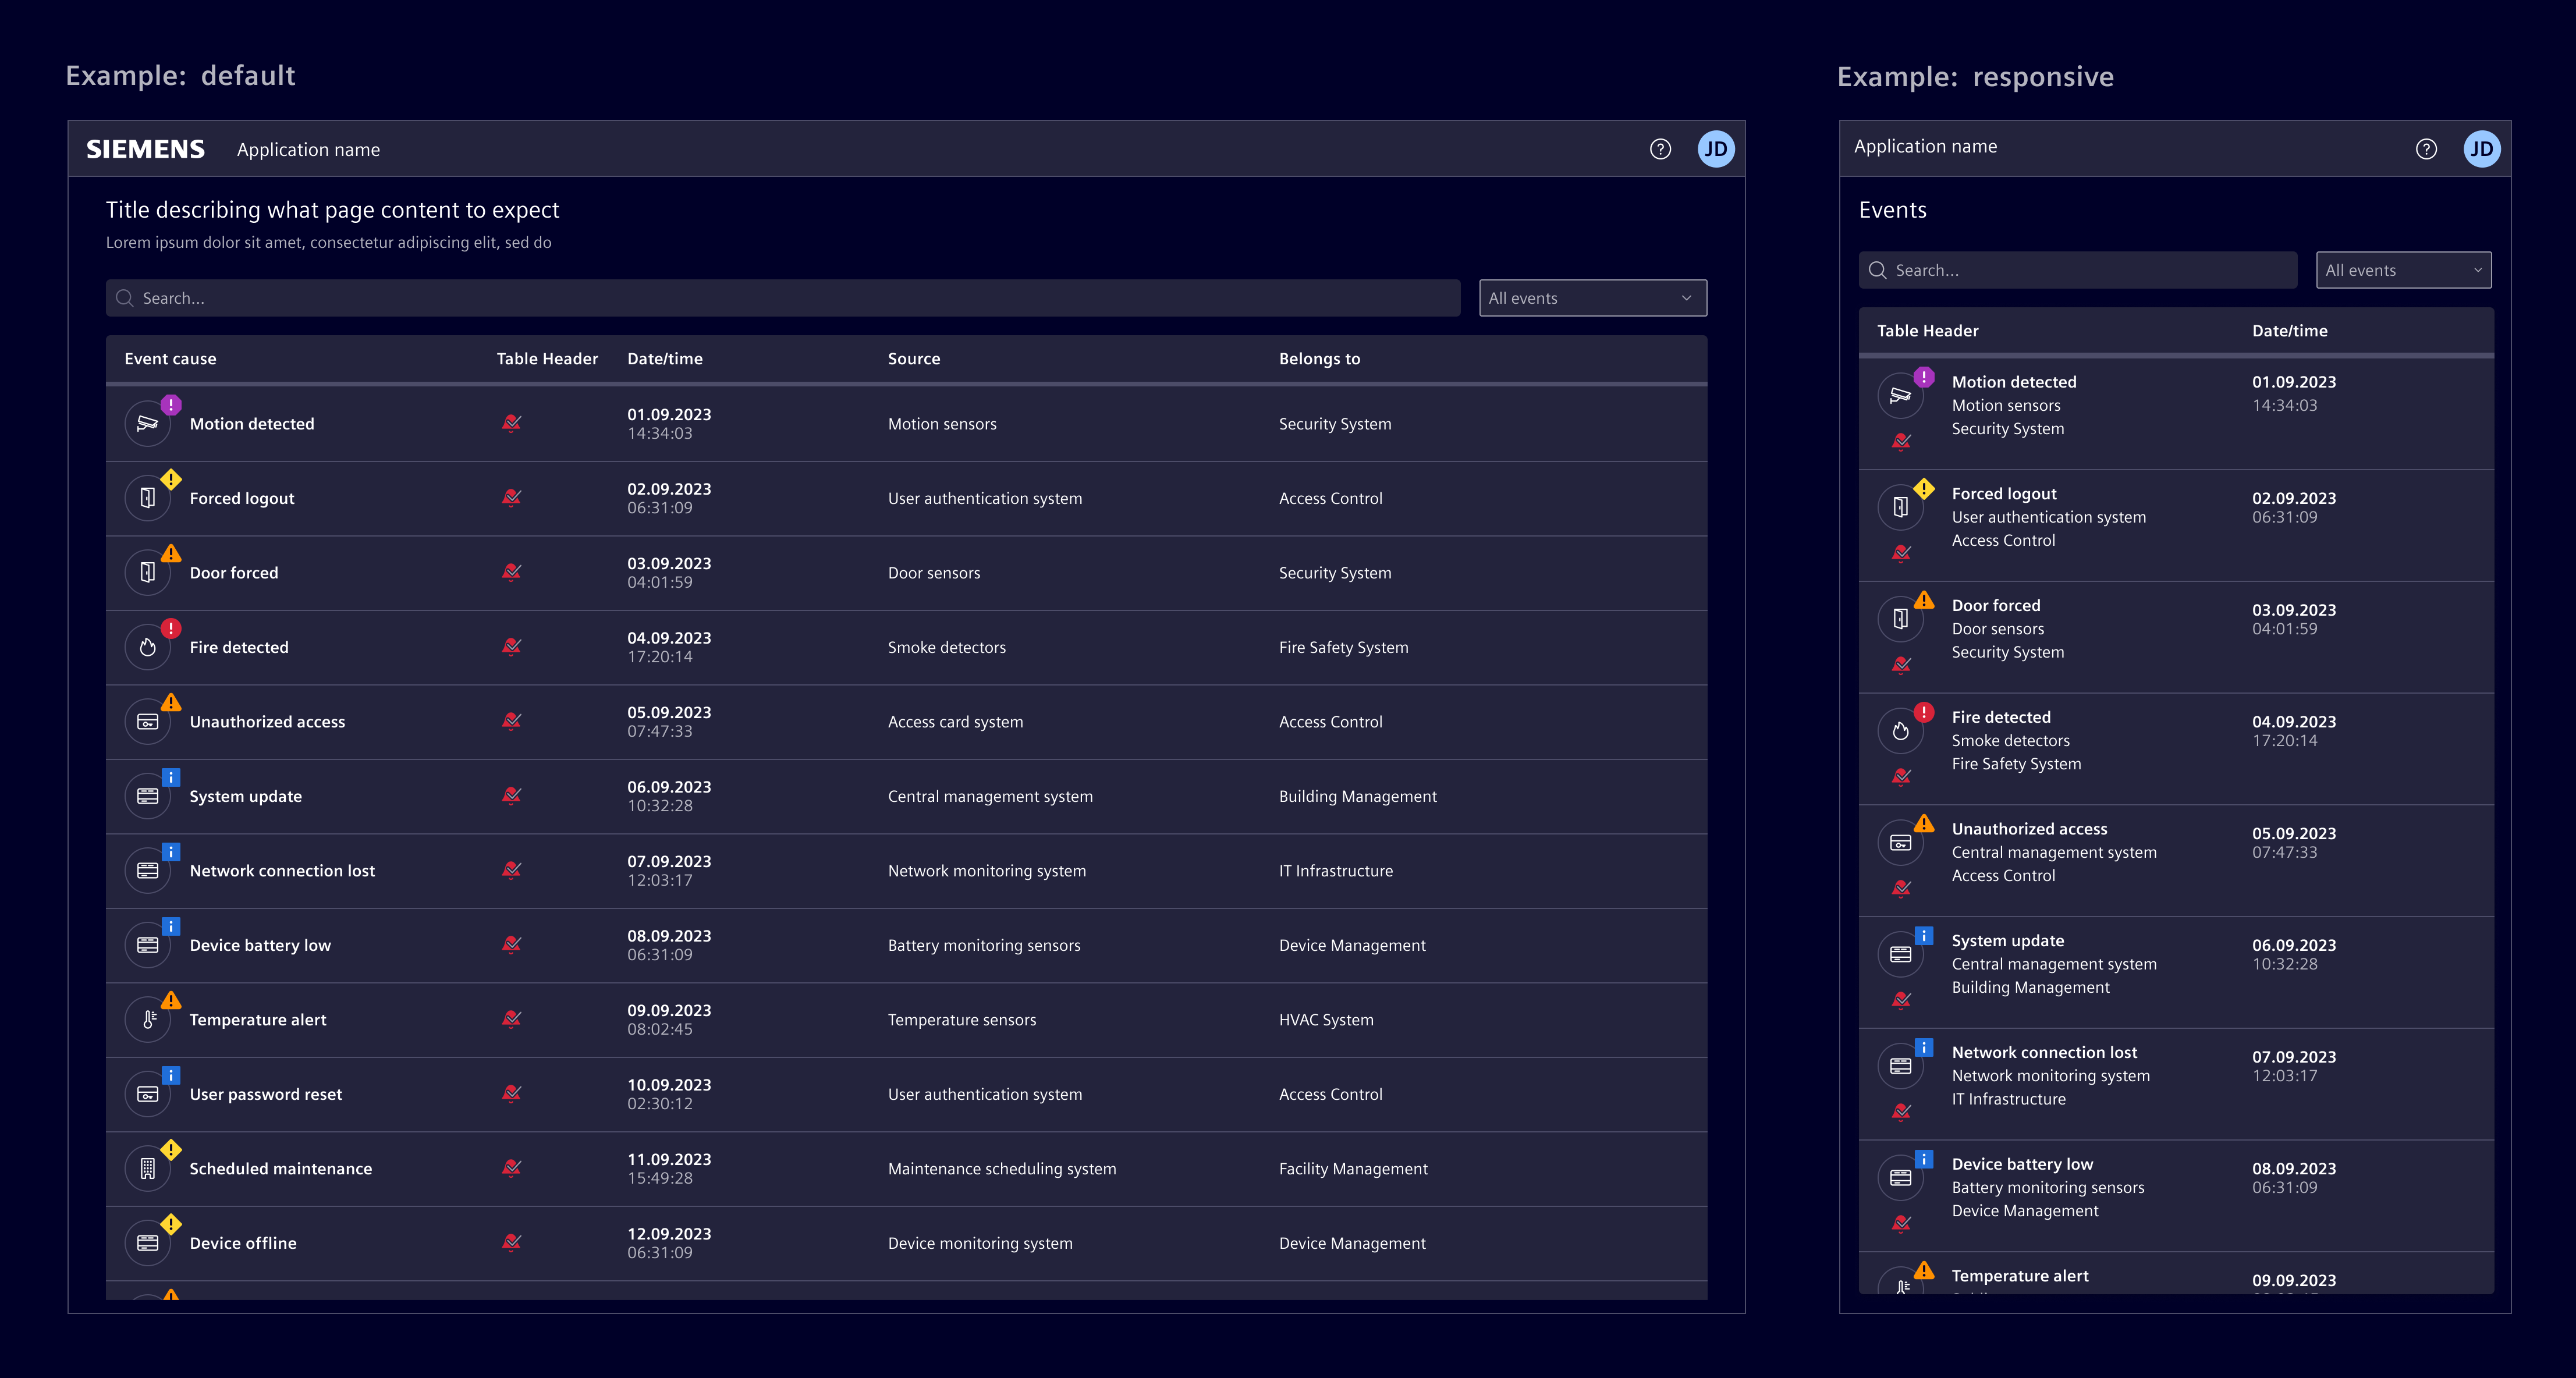Click the Fire detected flame icon
This screenshot has width=2576, height=1378.
(x=147, y=646)
